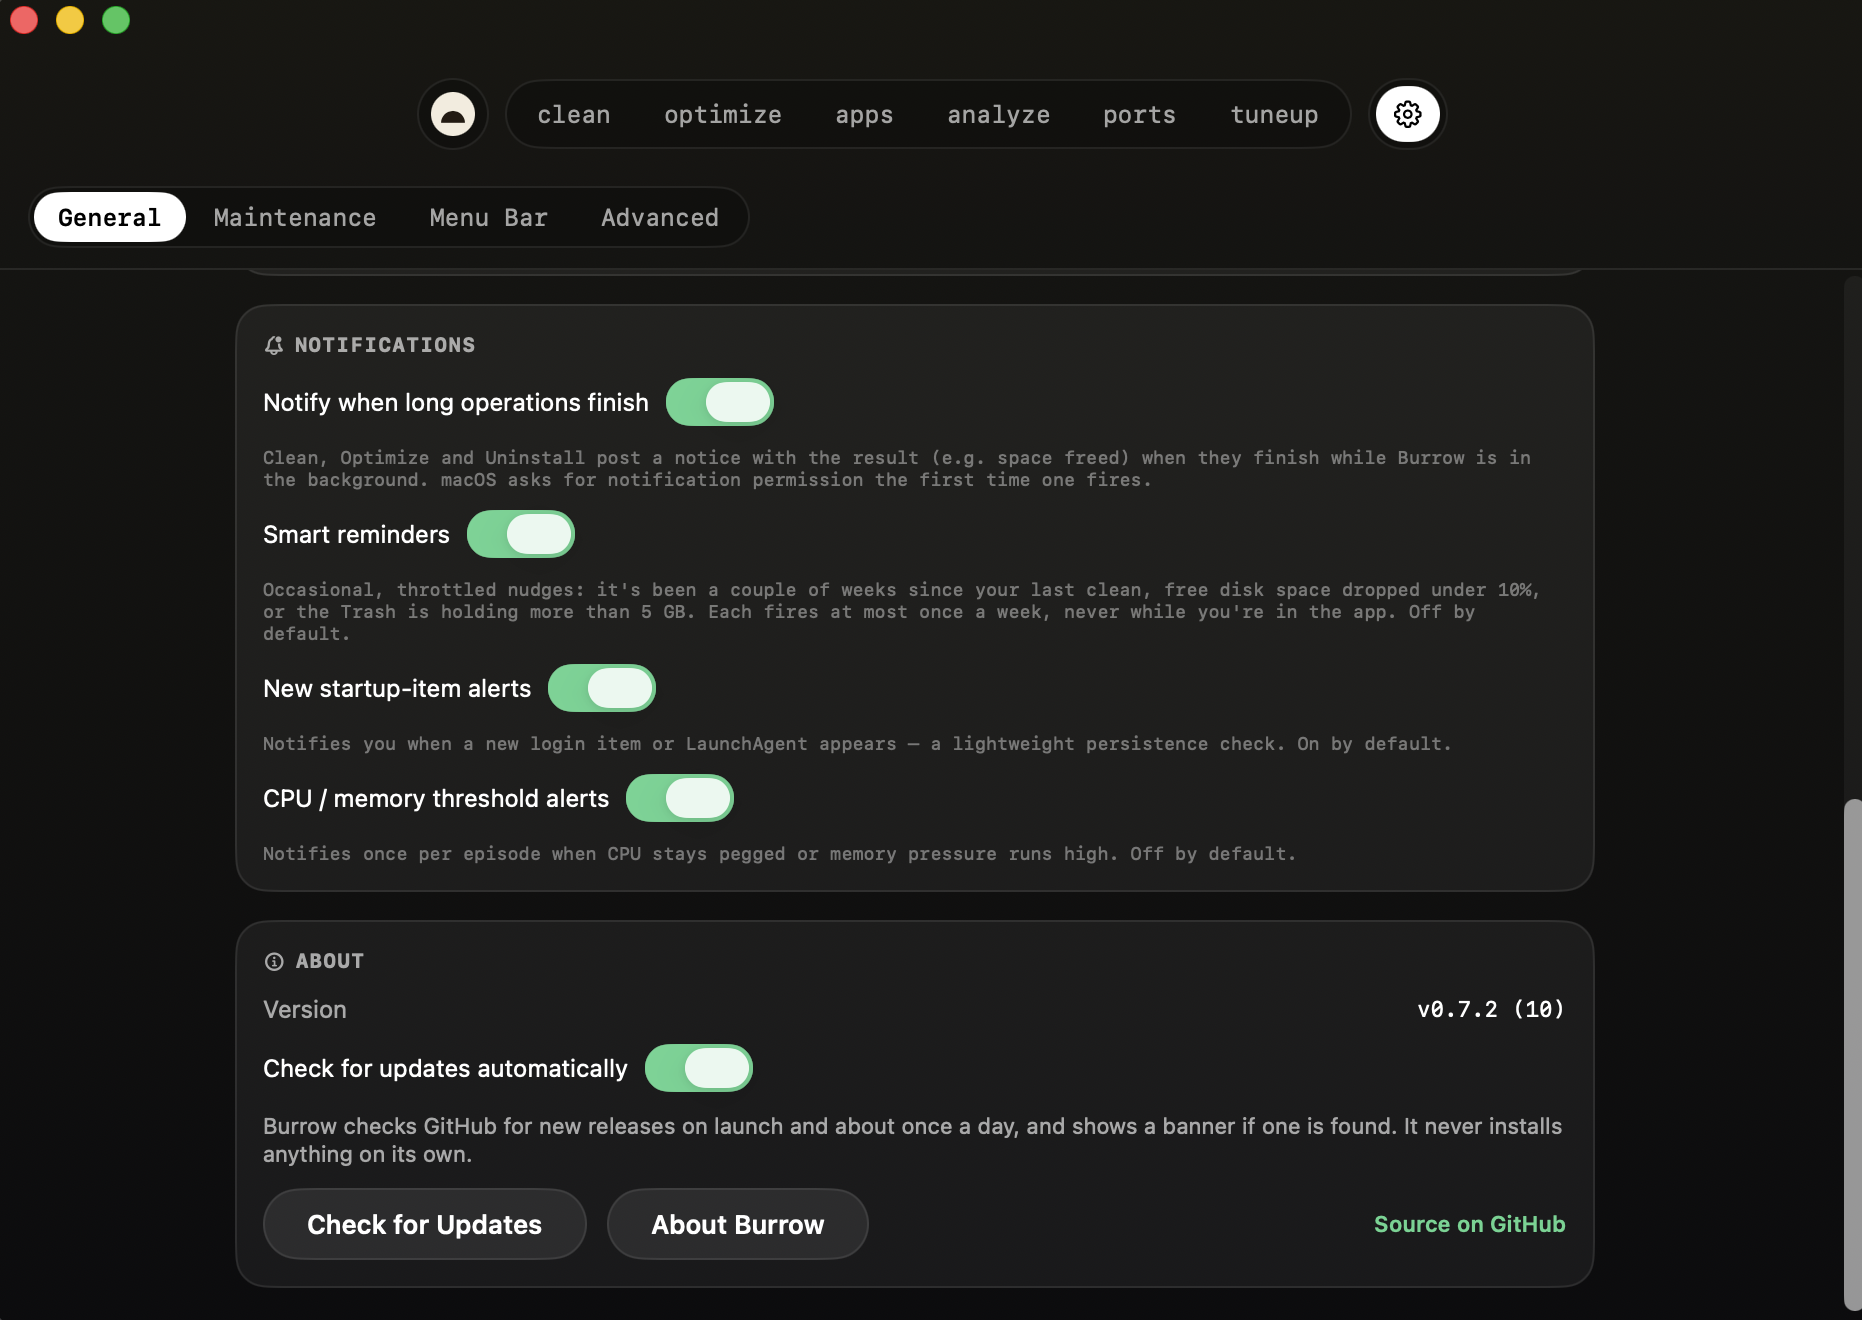Click the Check for Updates button
Viewport: 1862px width, 1320px height.
[x=425, y=1224]
